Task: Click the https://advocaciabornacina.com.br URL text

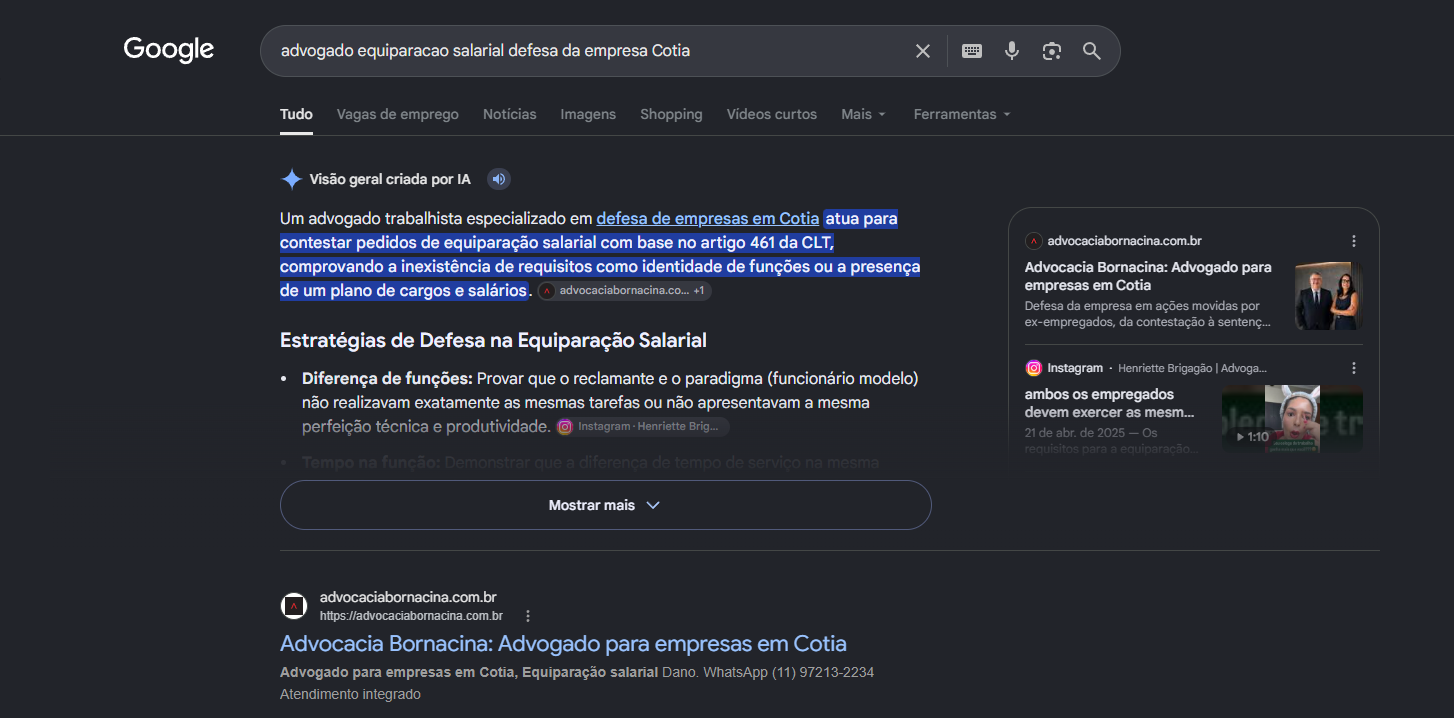Action: 411,616
